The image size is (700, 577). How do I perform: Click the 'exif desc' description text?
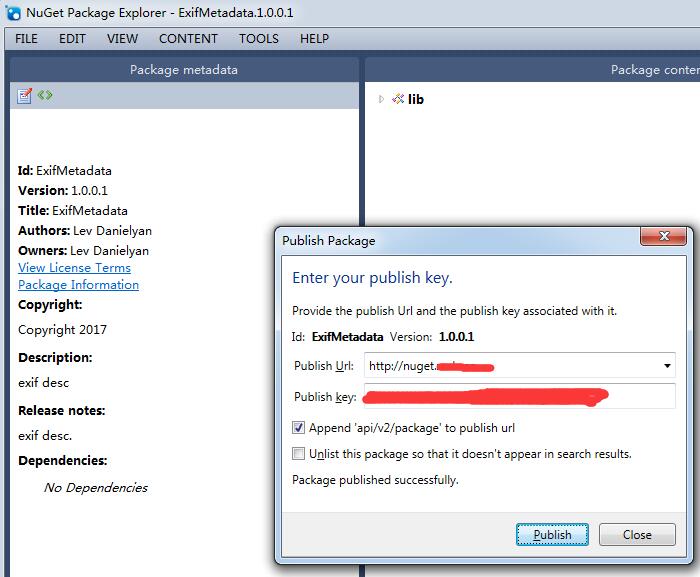point(44,383)
